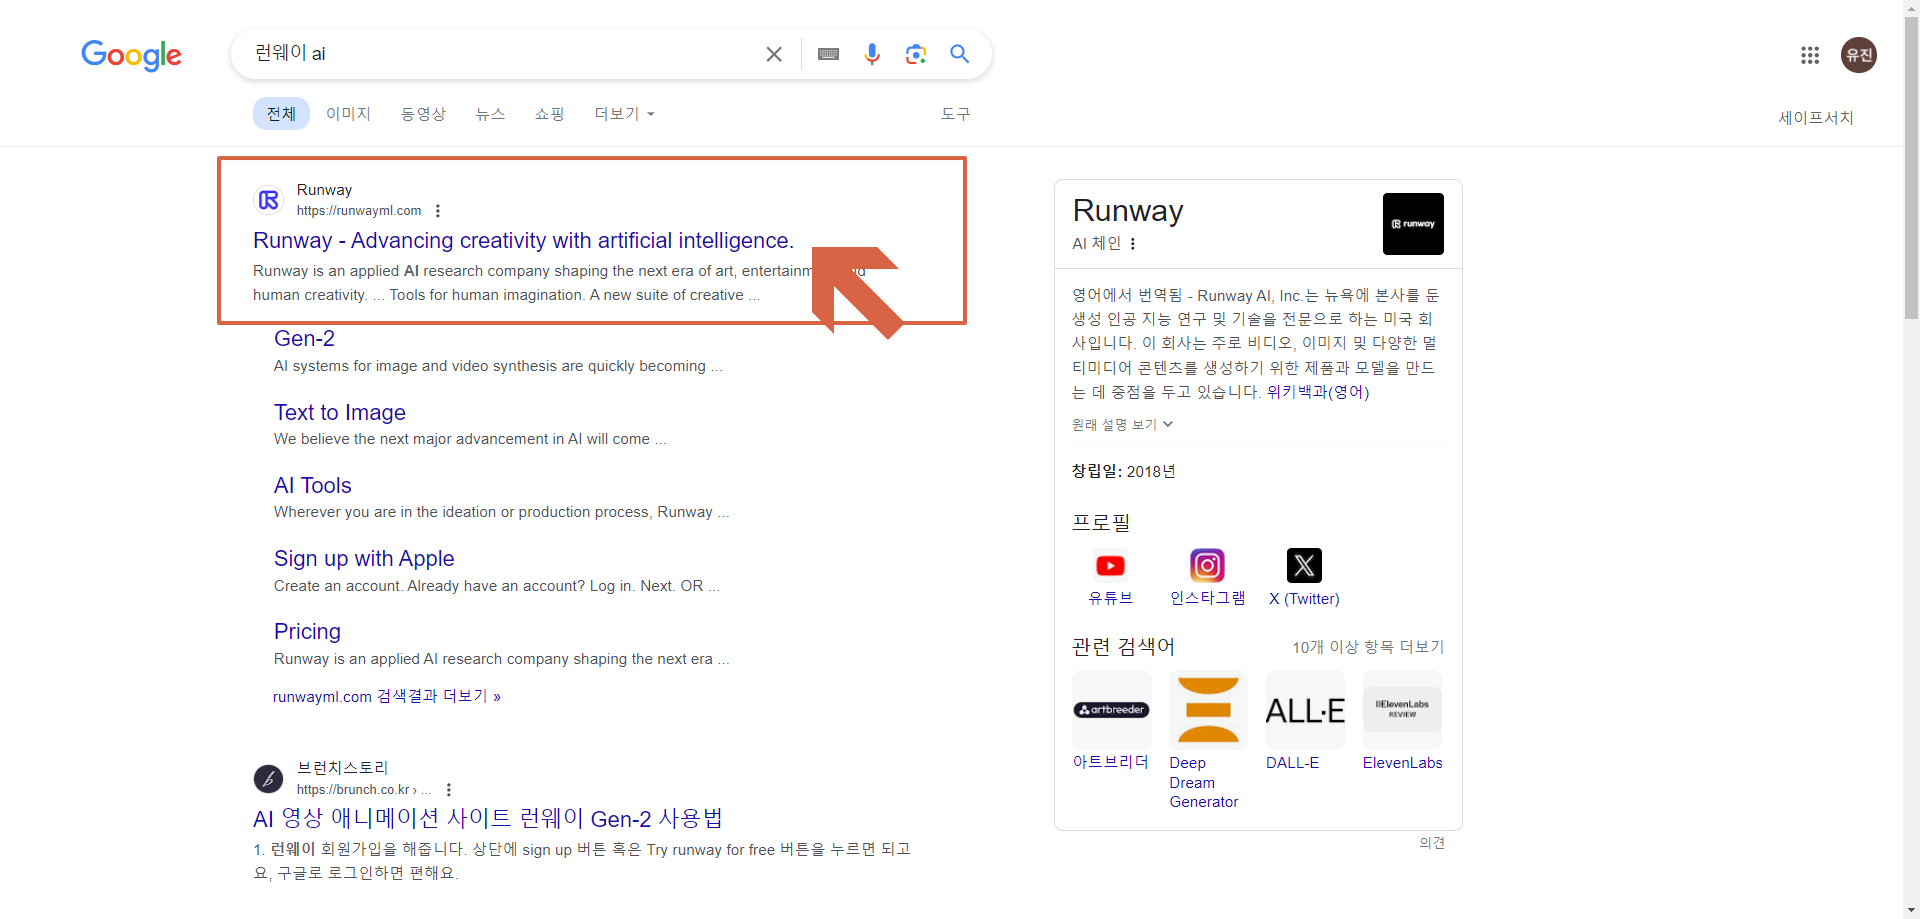
Task: Open Runway's YouTube profile icon
Action: [1110, 566]
